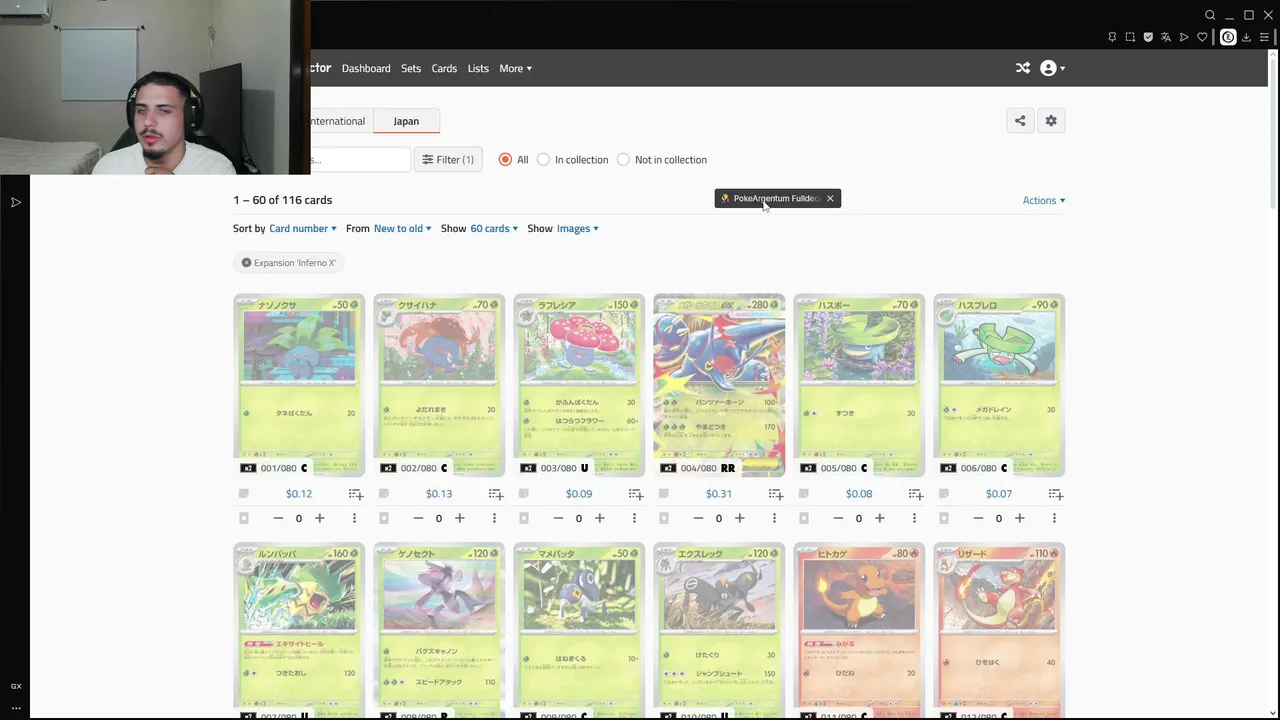The image size is (1280, 720).
Task: Click the browser send flow icon
Action: [x=1184, y=37]
